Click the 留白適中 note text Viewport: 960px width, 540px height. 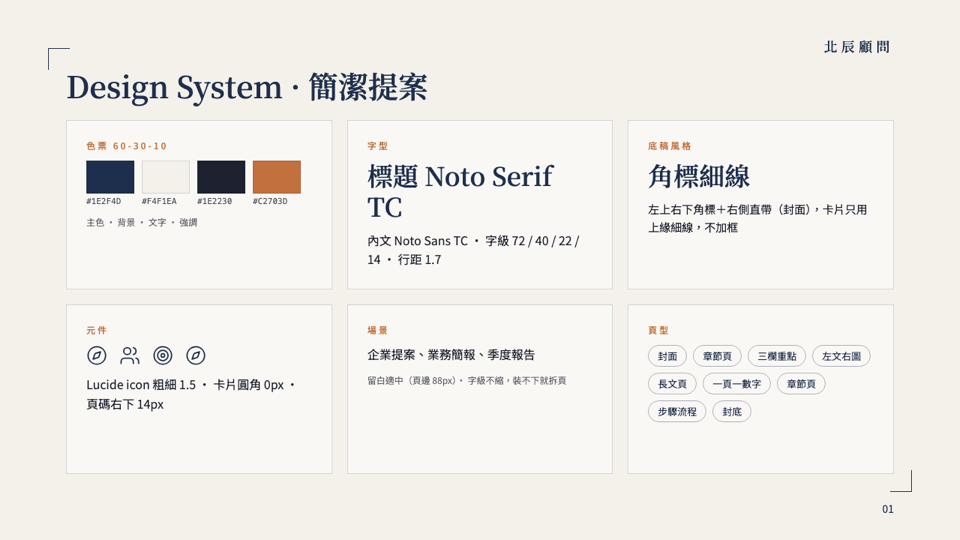coord(467,380)
